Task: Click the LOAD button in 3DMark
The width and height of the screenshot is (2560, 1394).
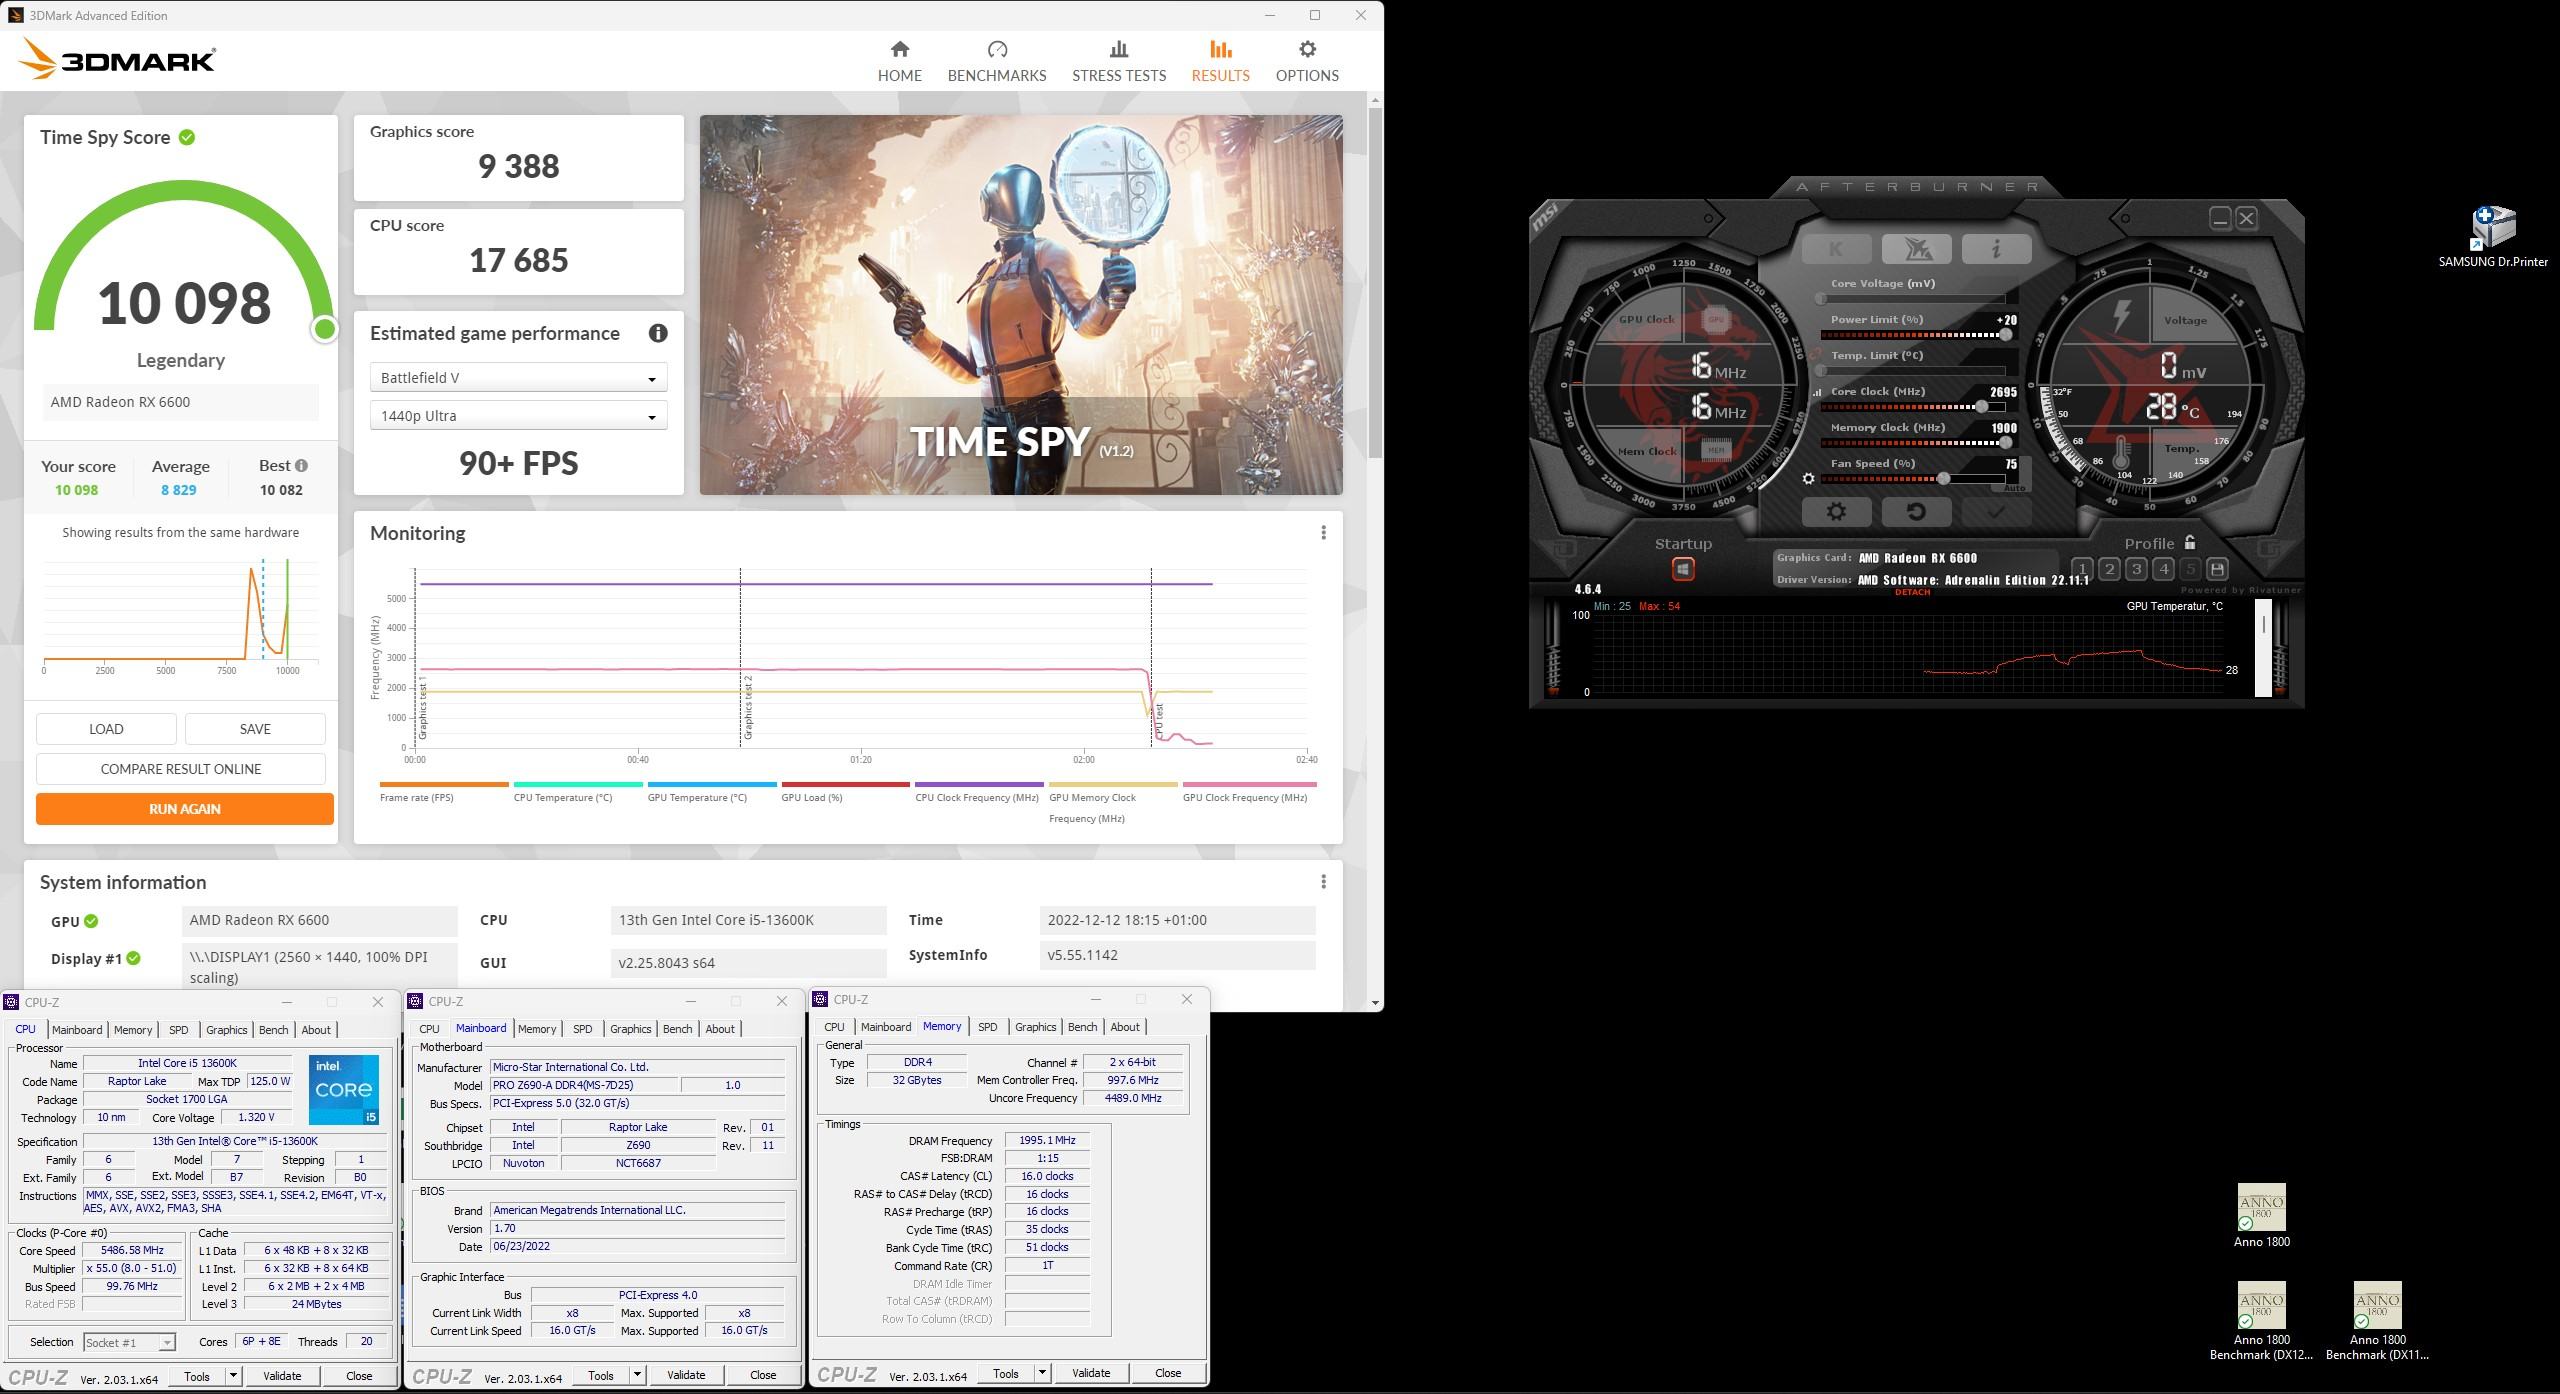Action: 106,729
